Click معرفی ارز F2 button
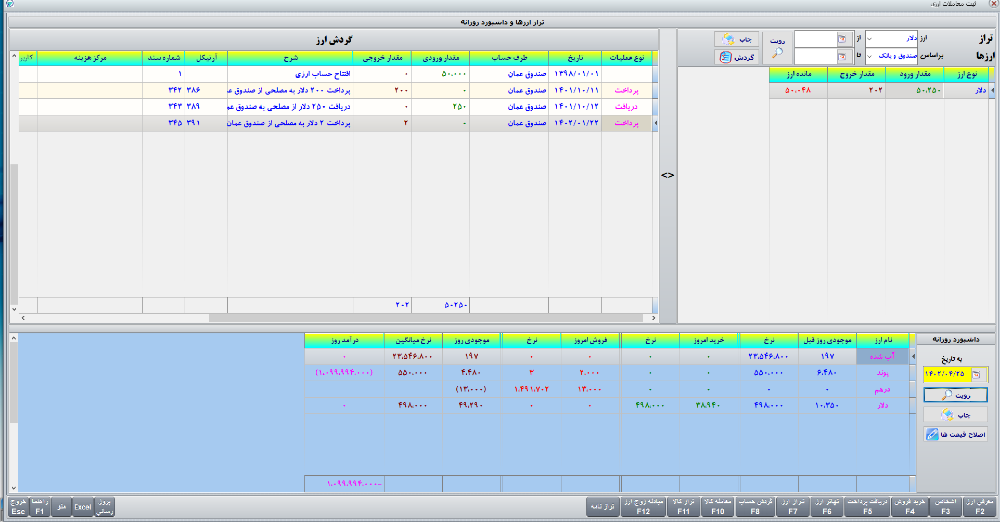This screenshot has height=522, width=1000. point(979,507)
